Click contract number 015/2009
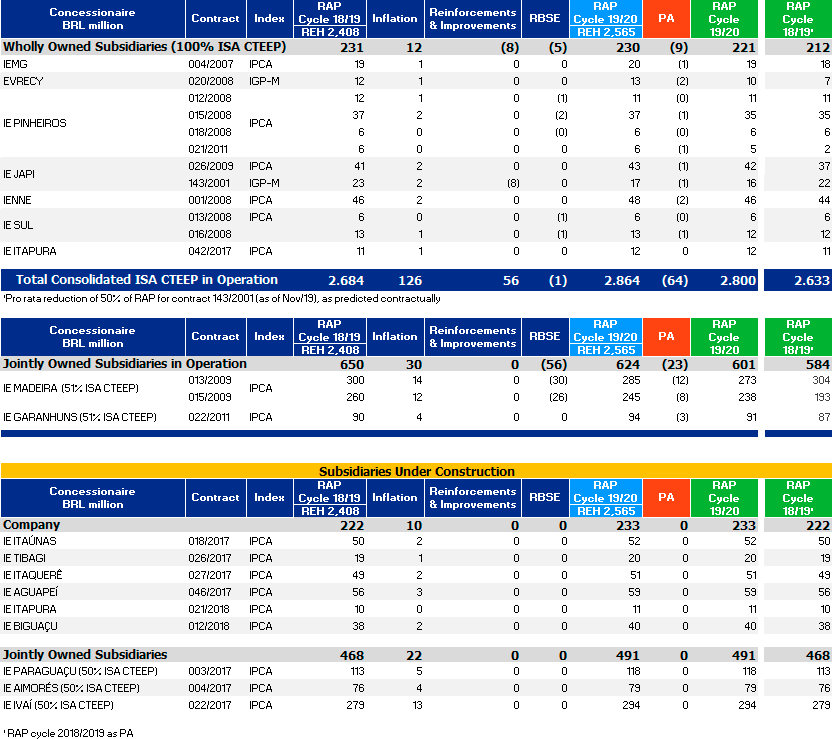 [x=211, y=397]
